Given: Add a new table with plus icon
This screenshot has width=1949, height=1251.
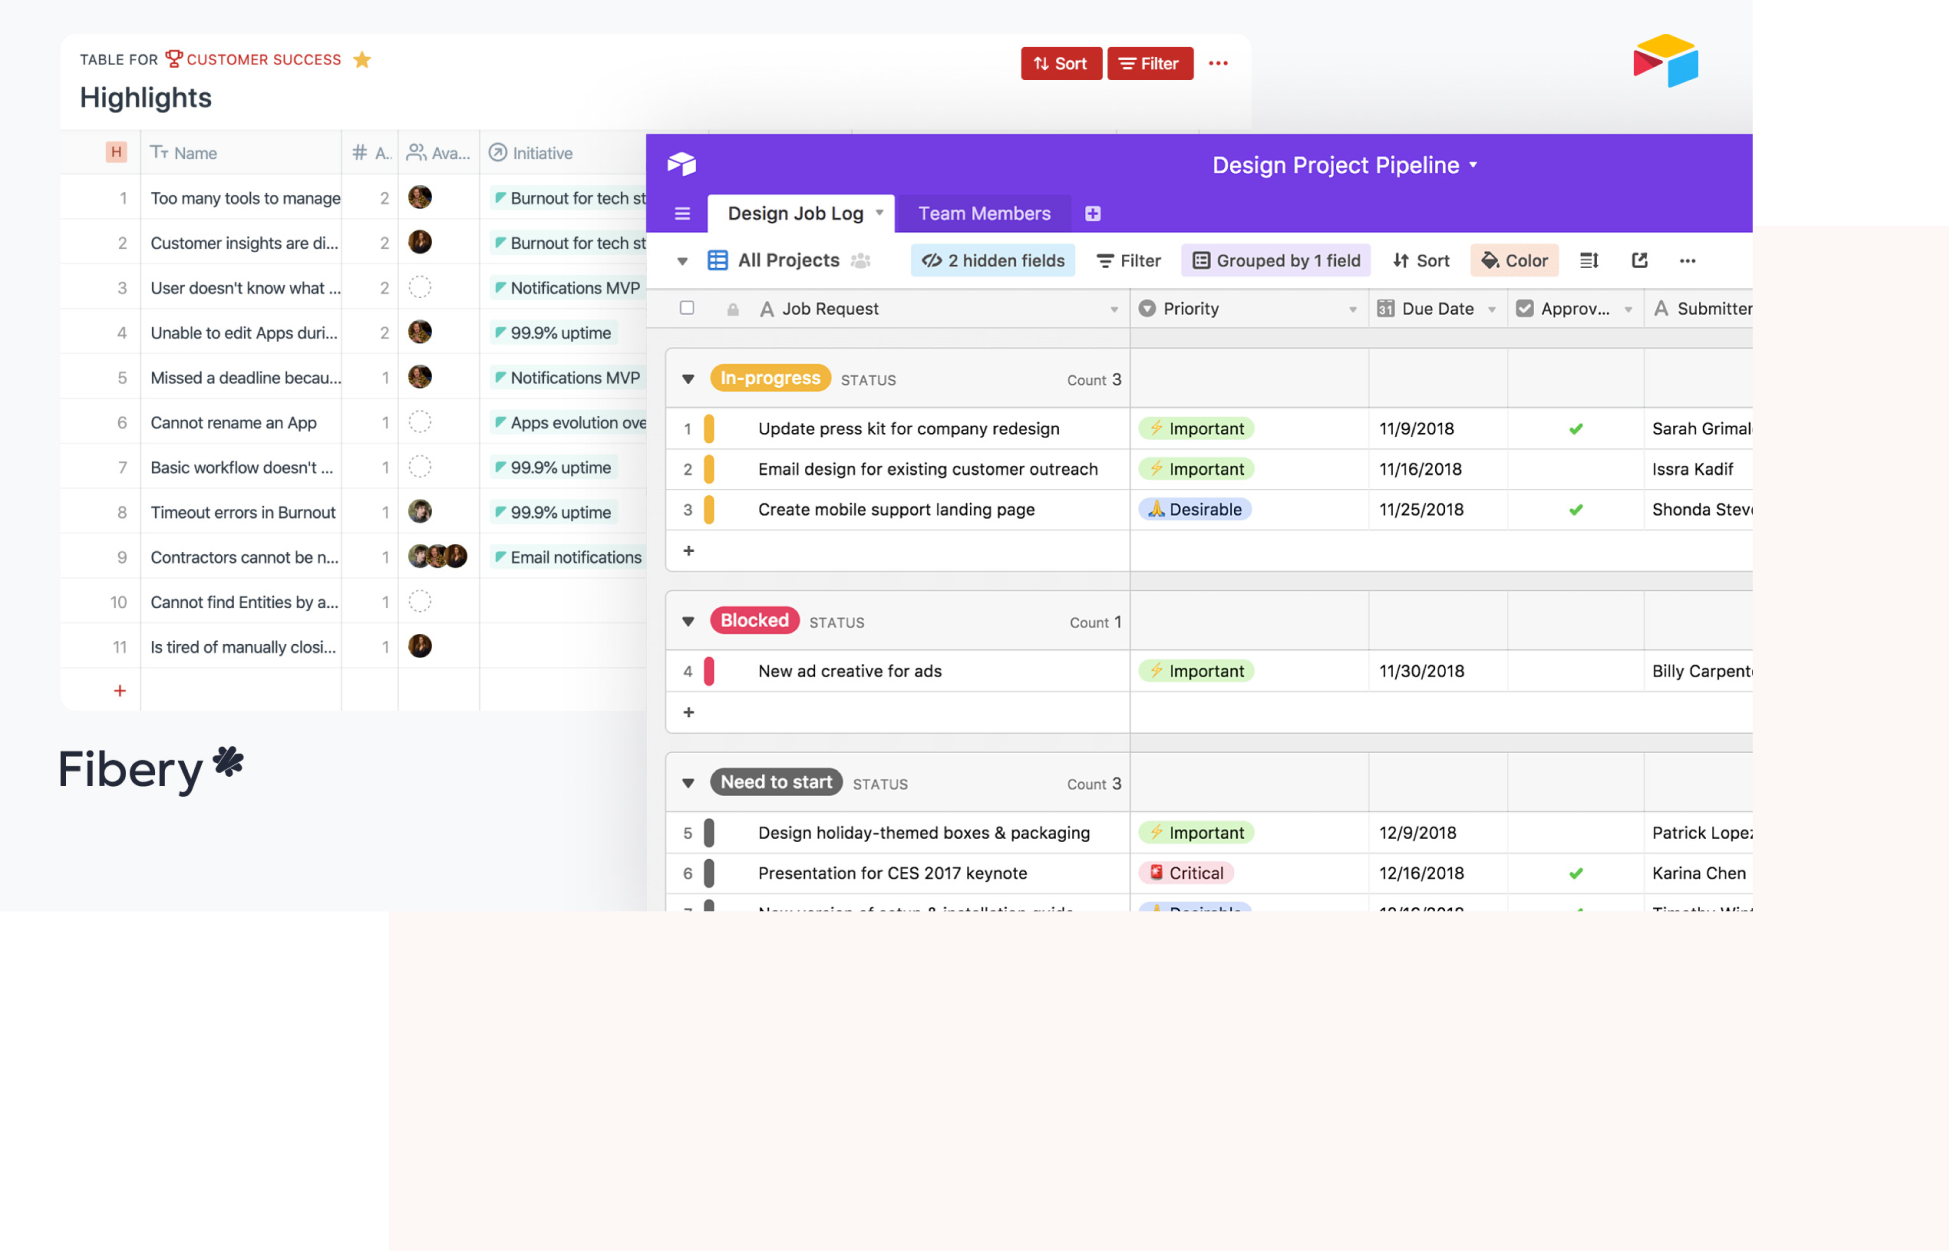Looking at the screenshot, I should 1093,213.
